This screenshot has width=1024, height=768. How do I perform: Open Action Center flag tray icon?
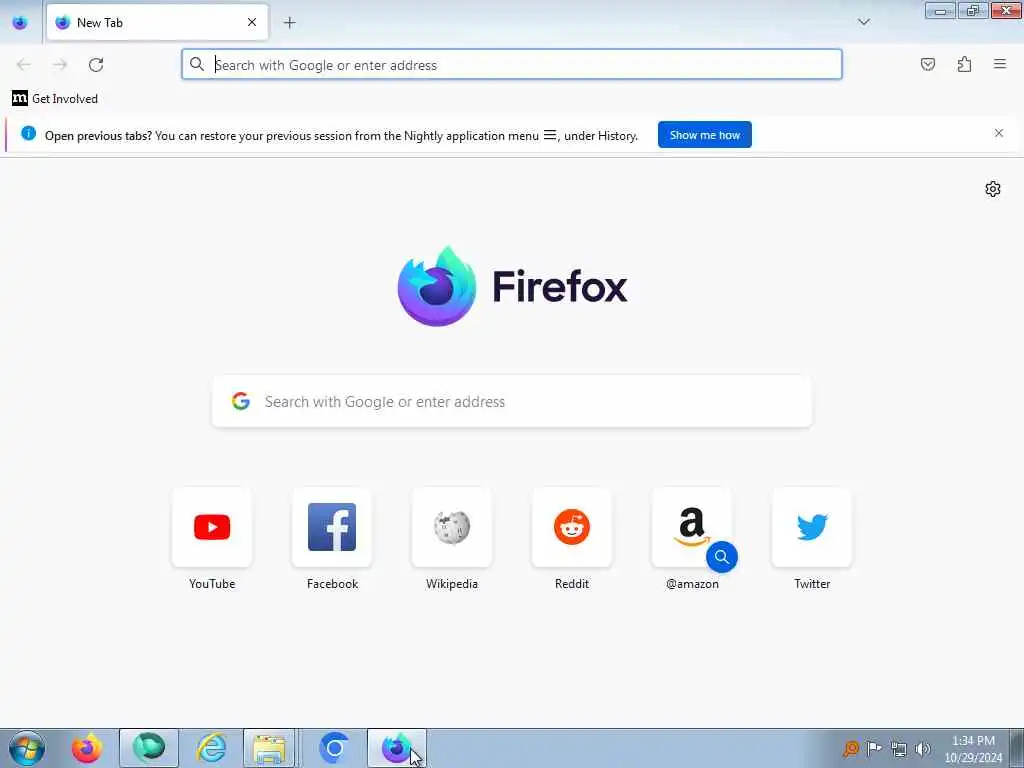pos(874,748)
